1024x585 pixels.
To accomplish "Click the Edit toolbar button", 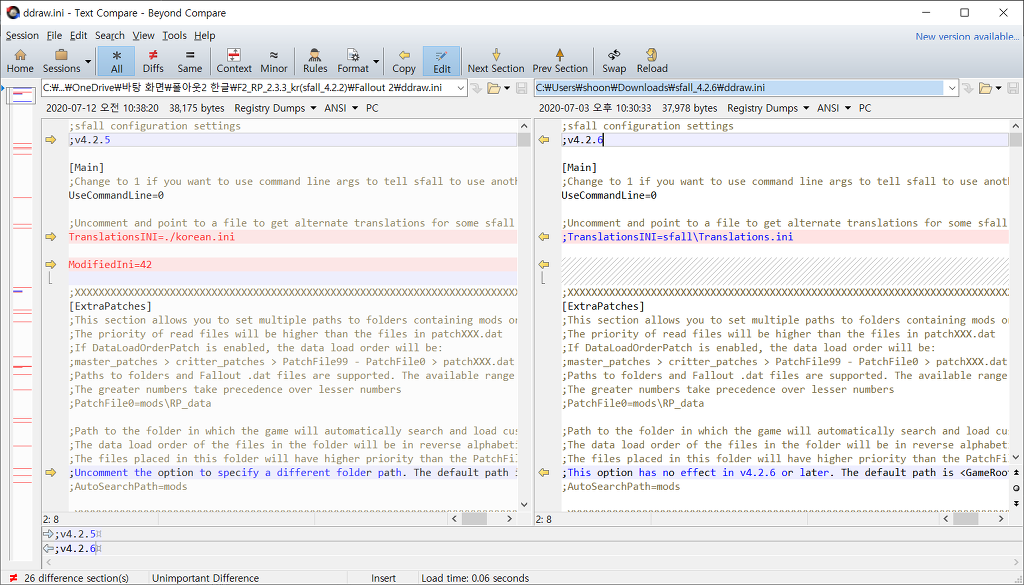I will pyautogui.click(x=441, y=60).
